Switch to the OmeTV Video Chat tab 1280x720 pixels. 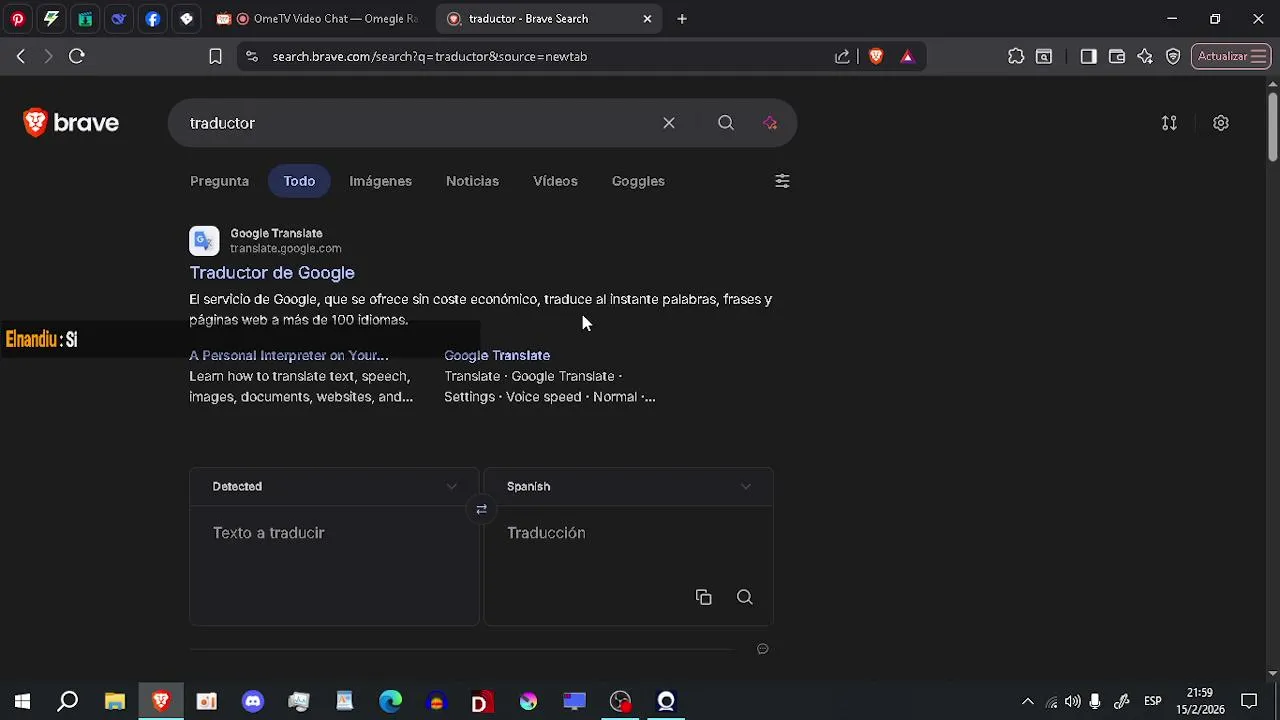tap(321, 18)
